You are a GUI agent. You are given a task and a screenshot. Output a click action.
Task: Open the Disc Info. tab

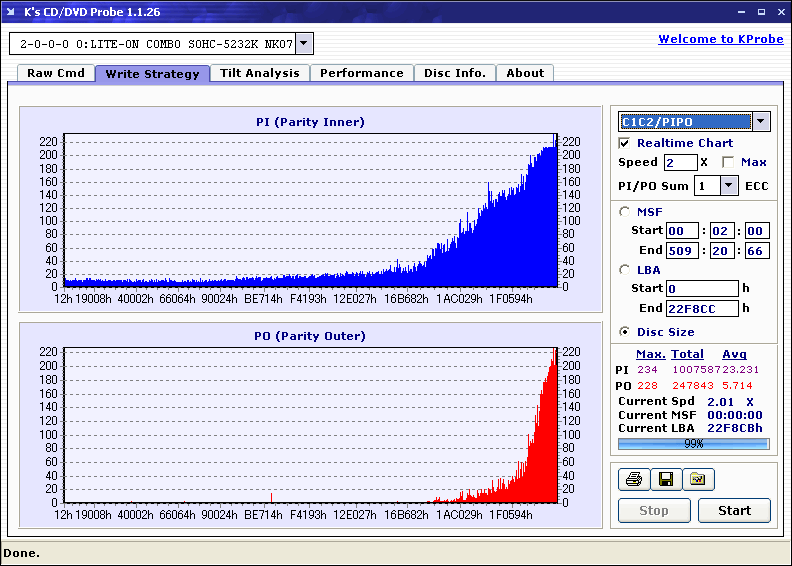(x=455, y=73)
